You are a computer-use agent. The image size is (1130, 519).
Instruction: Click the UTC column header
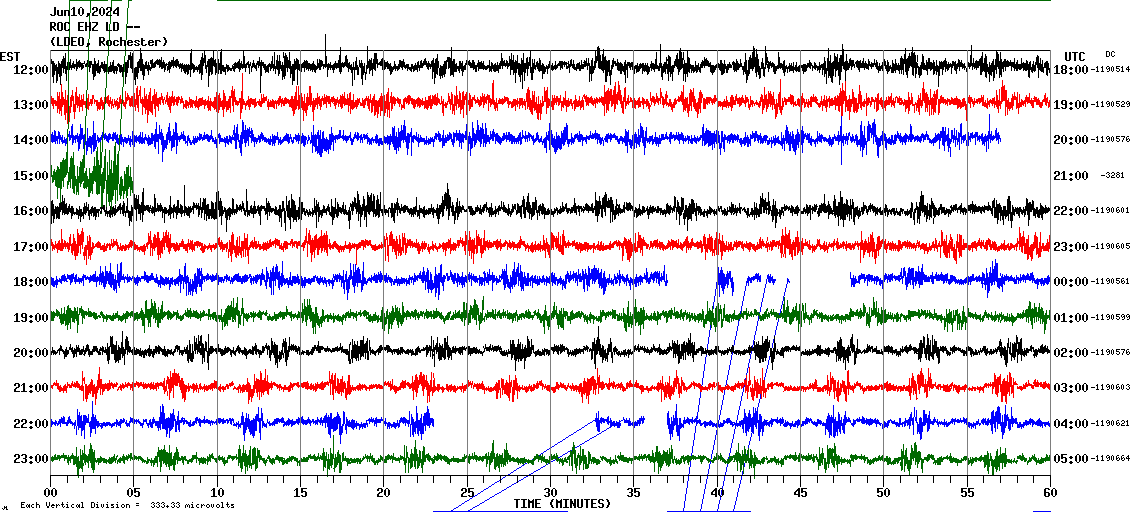[x=1075, y=56]
